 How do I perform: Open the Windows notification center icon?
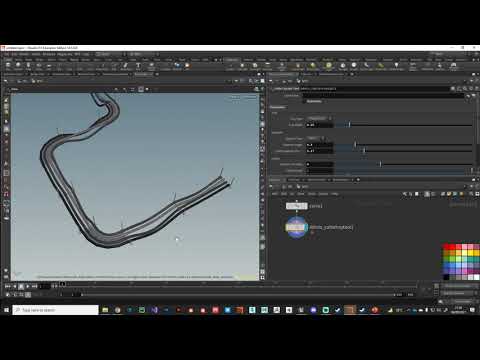click(472, 310)
